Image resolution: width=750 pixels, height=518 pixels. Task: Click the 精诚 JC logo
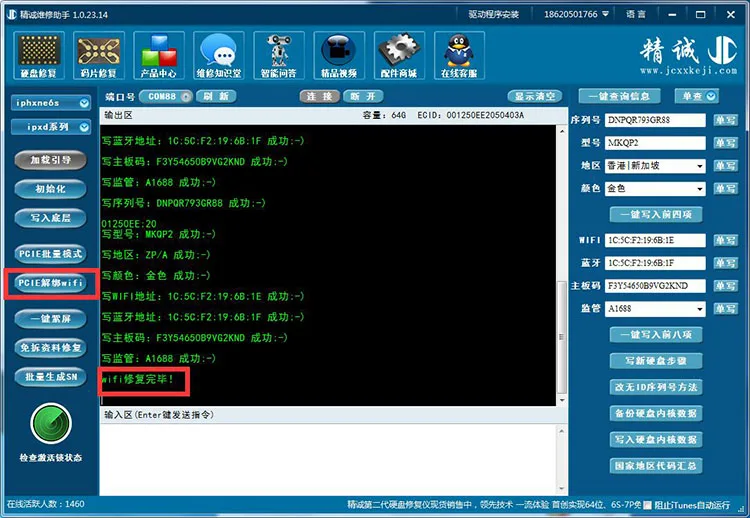pyautogui.click(x=689, y=55)
